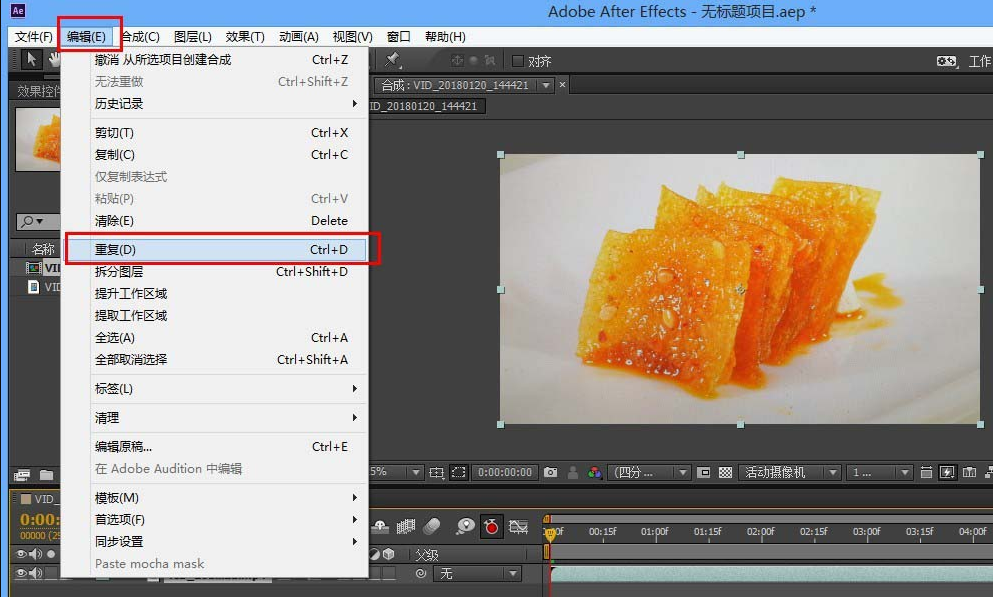Click the new folder icon in Project panel
The width and height of the screenshot is (993, 597).
[46, 475]
